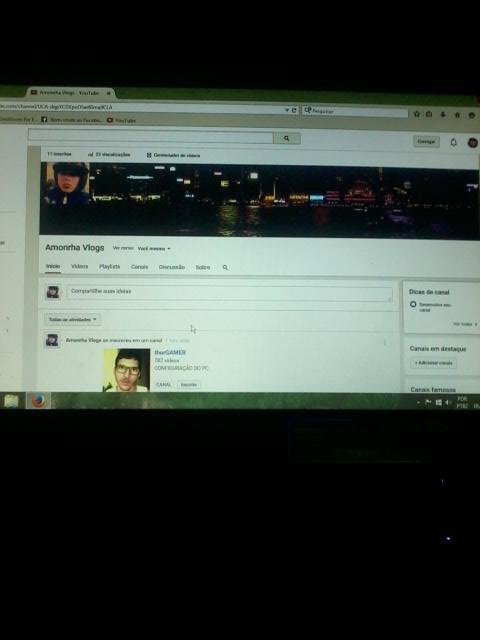Click the Firefox icon in the taskbar

click(38, 401)
